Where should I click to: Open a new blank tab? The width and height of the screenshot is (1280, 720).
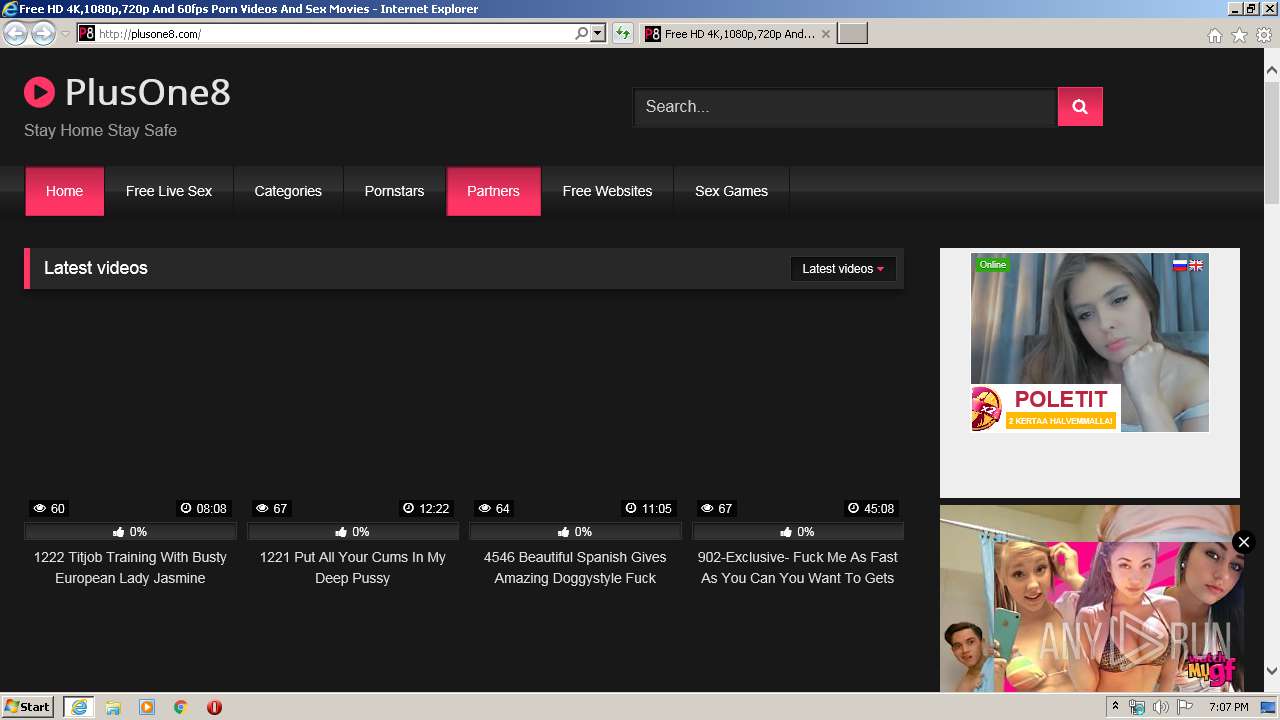[x=852, y=34]
